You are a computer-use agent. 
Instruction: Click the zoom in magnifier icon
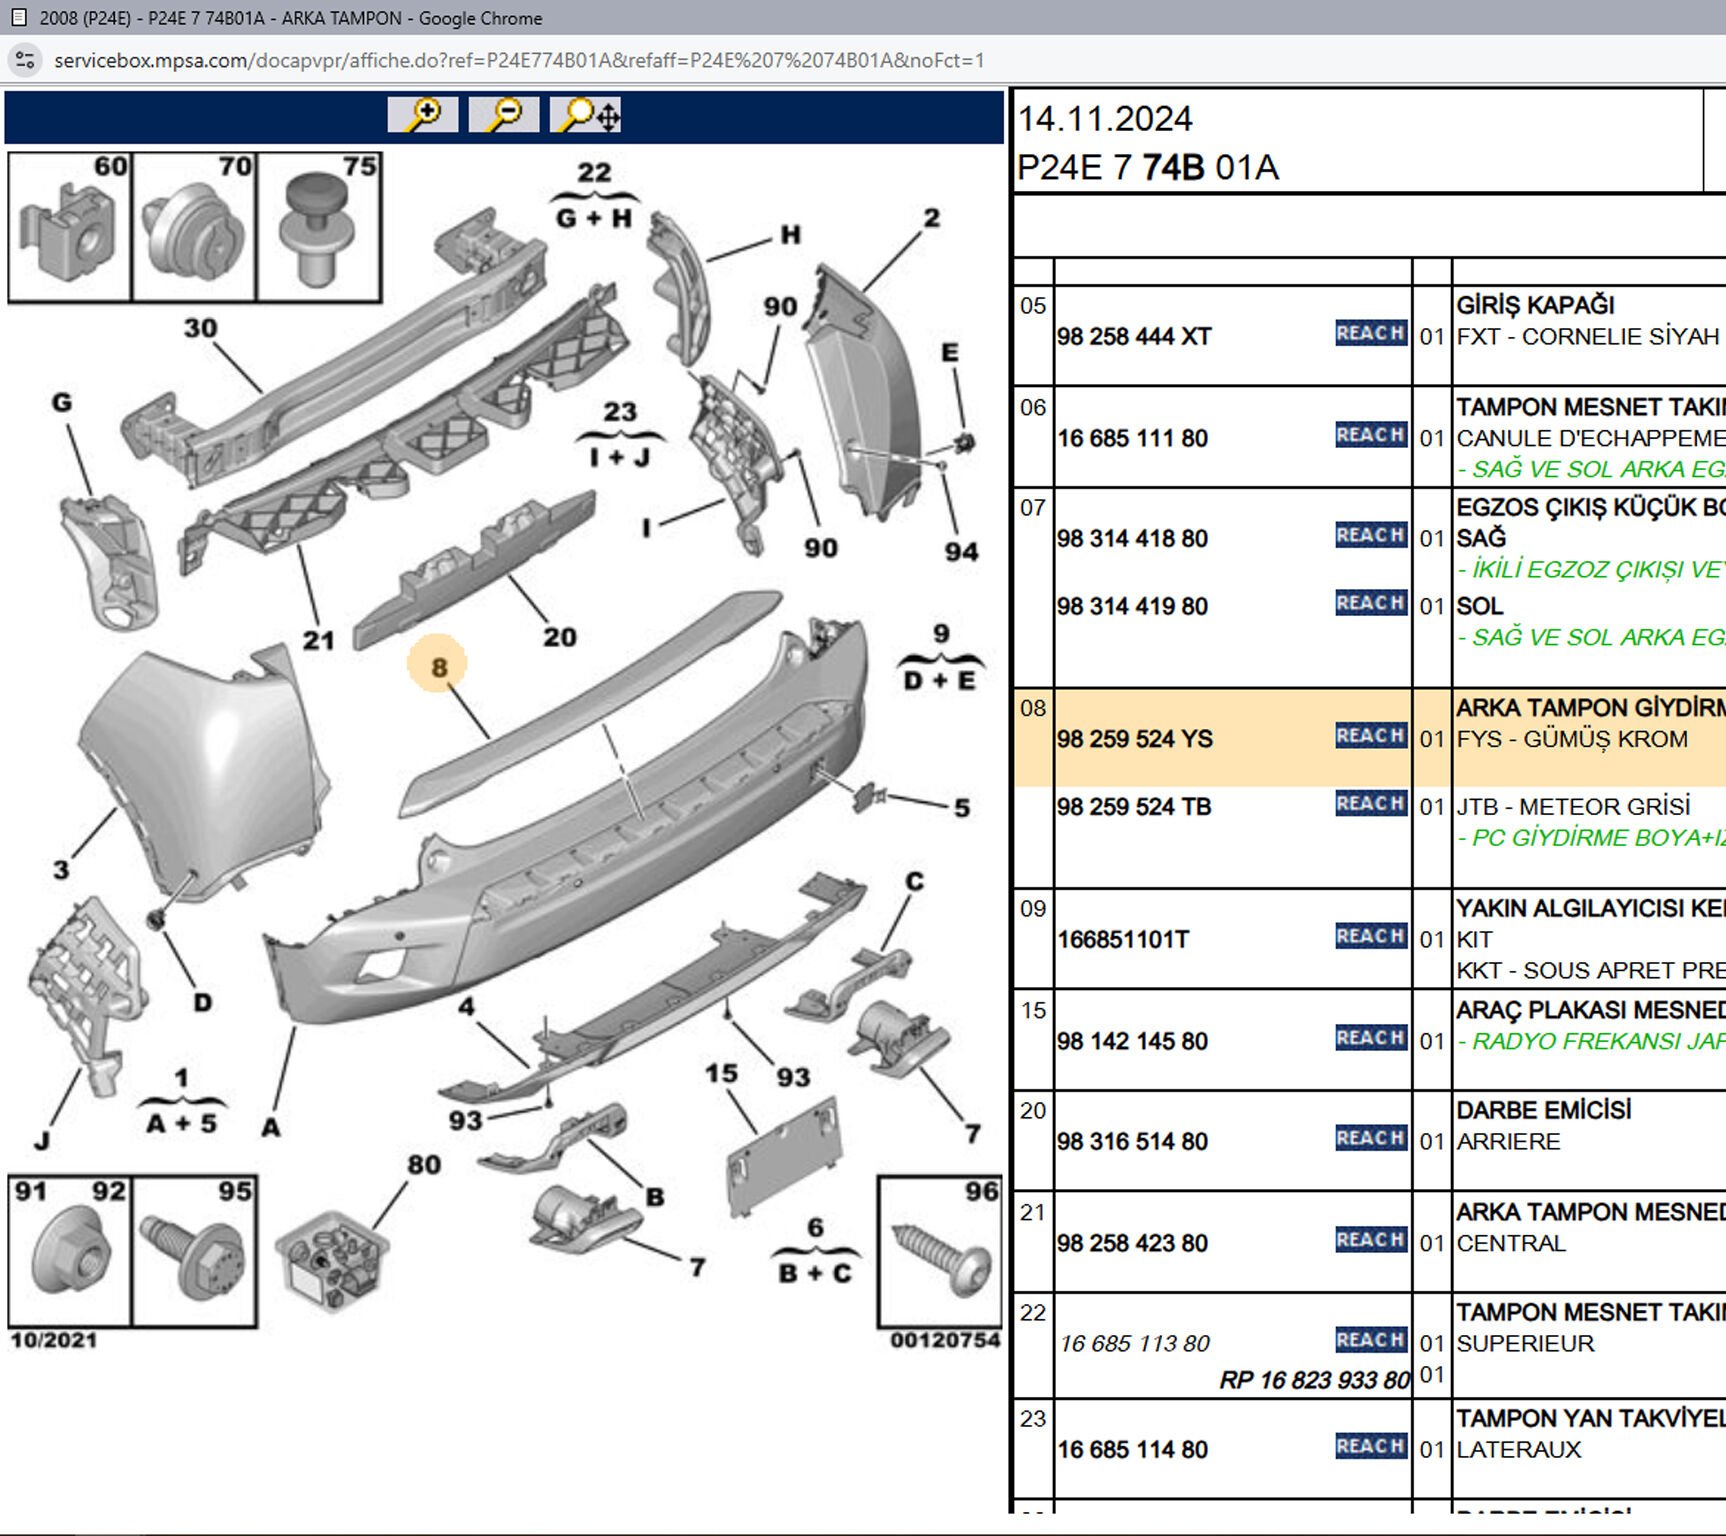tap(423, 115)
